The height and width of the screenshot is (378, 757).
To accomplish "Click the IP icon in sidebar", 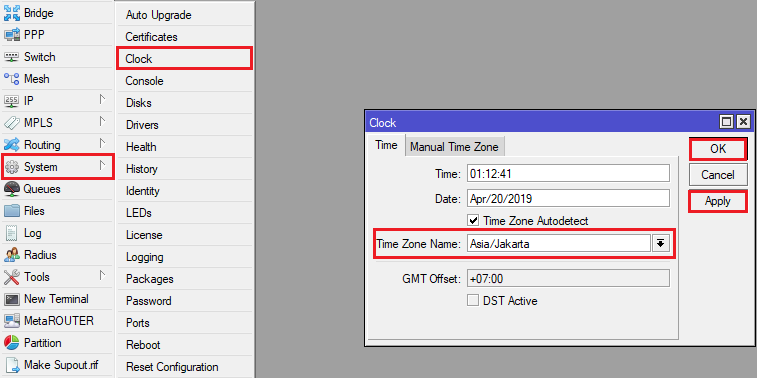I will 12,101.
